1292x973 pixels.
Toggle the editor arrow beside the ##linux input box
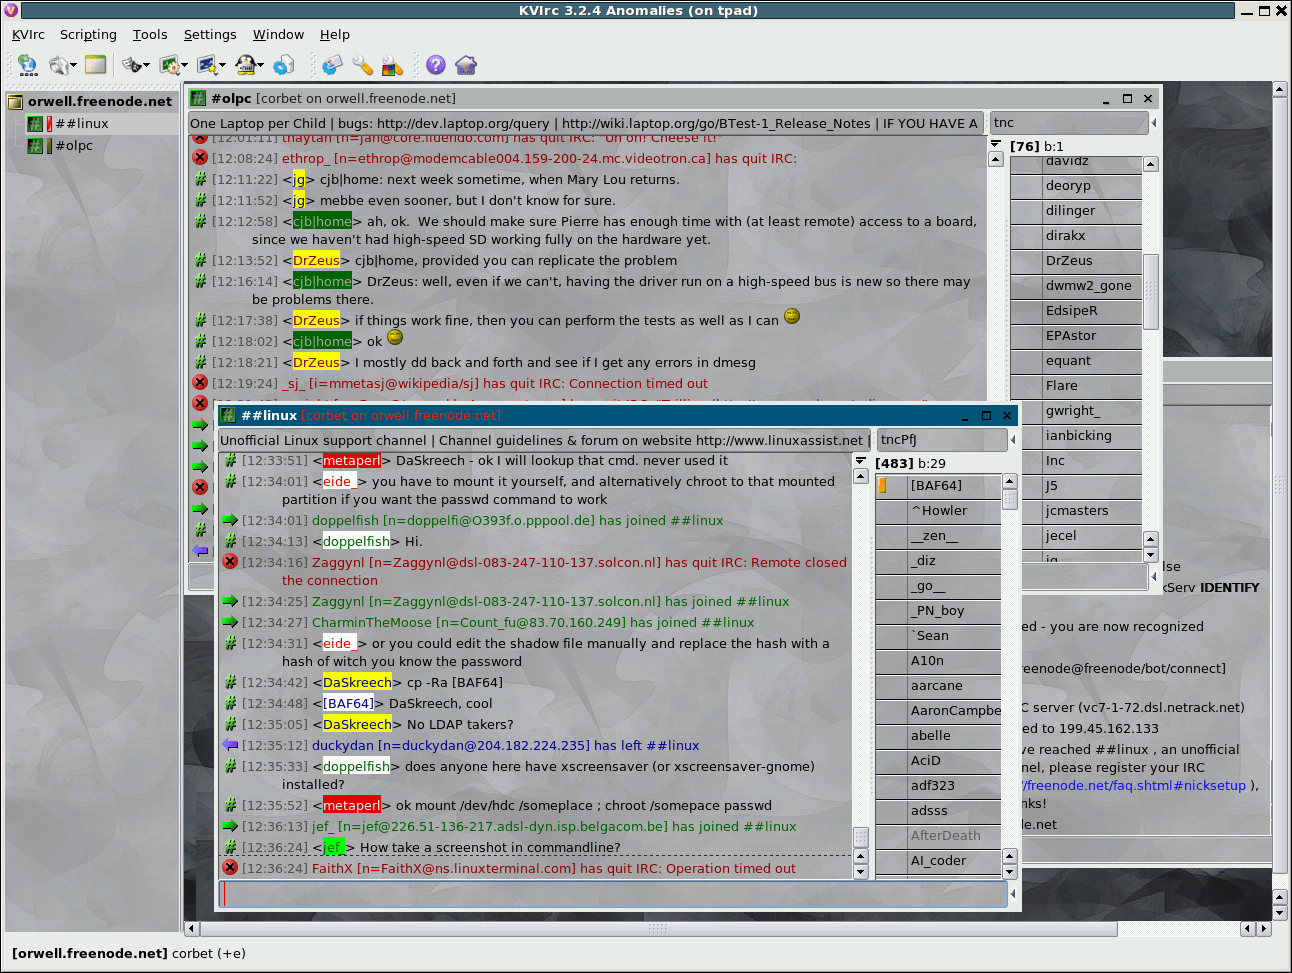point(1012,894)
